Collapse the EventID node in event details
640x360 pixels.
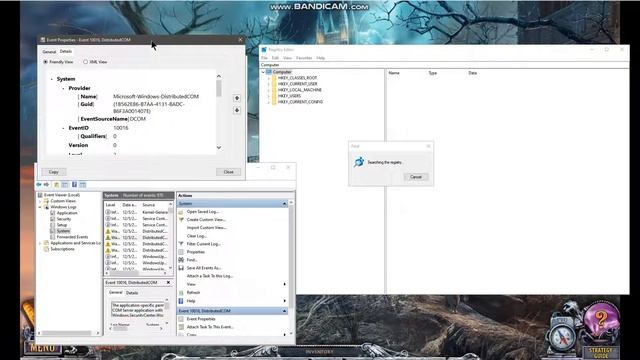(63, 128)
